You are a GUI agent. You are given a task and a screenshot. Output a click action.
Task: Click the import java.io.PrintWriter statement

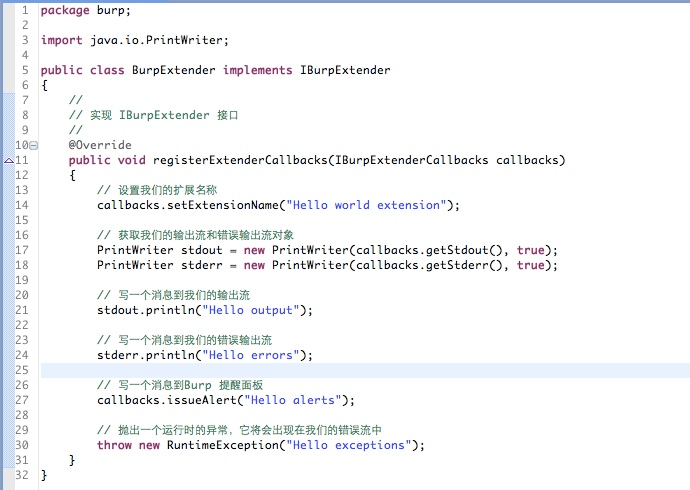(135, 40)
